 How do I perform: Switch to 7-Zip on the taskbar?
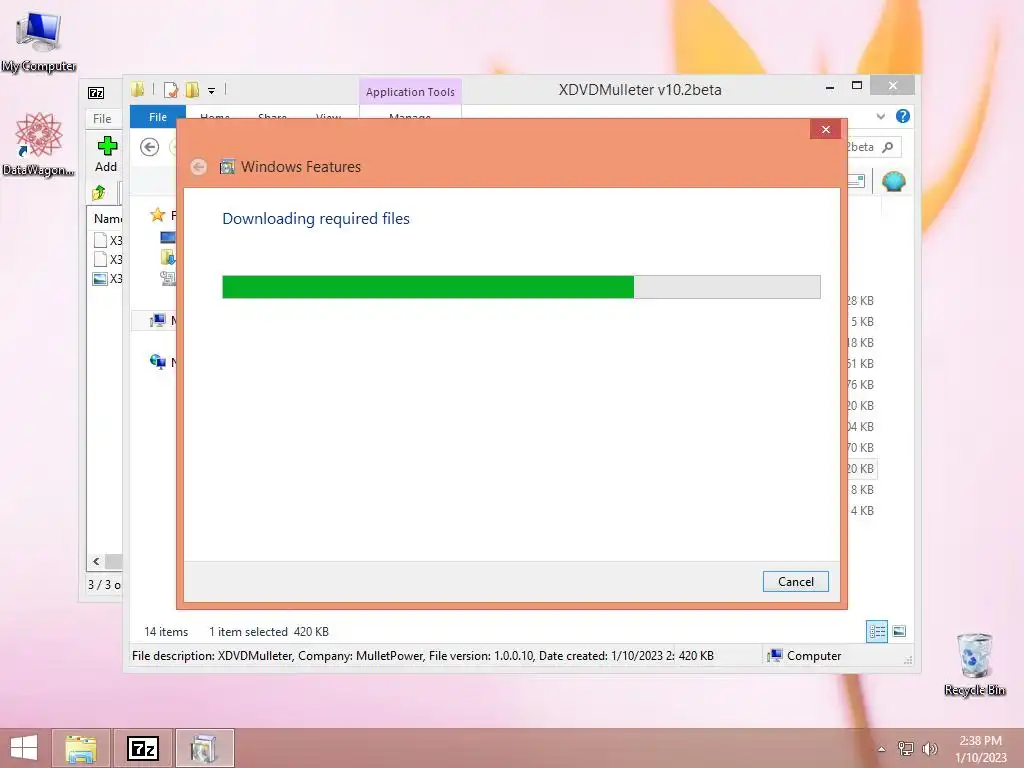[143, 748]
